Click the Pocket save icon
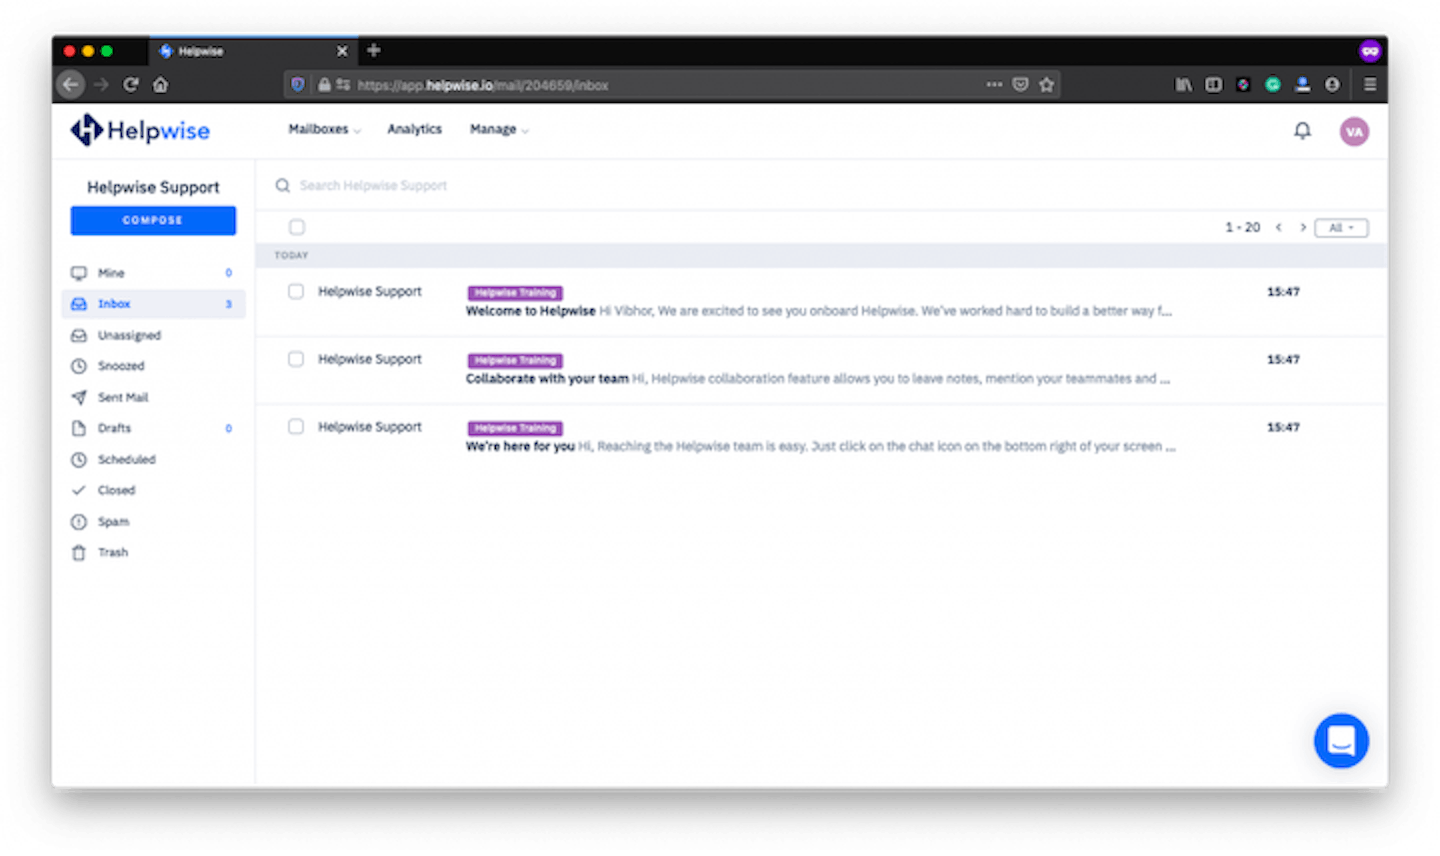This screenshot has width=1440, height=856. pos(1020,85)
